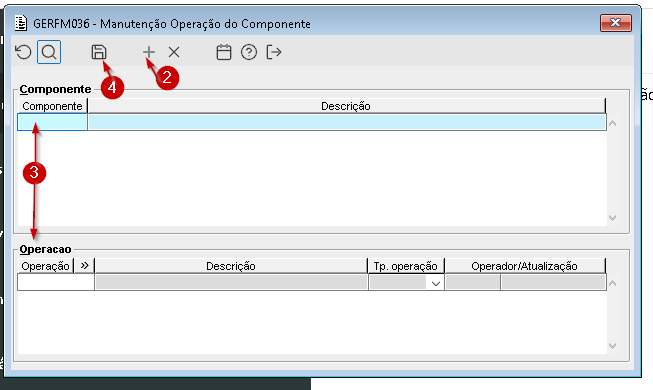Open the Tp. operação dropdown

pyautogui.click(x=436, y=283)
